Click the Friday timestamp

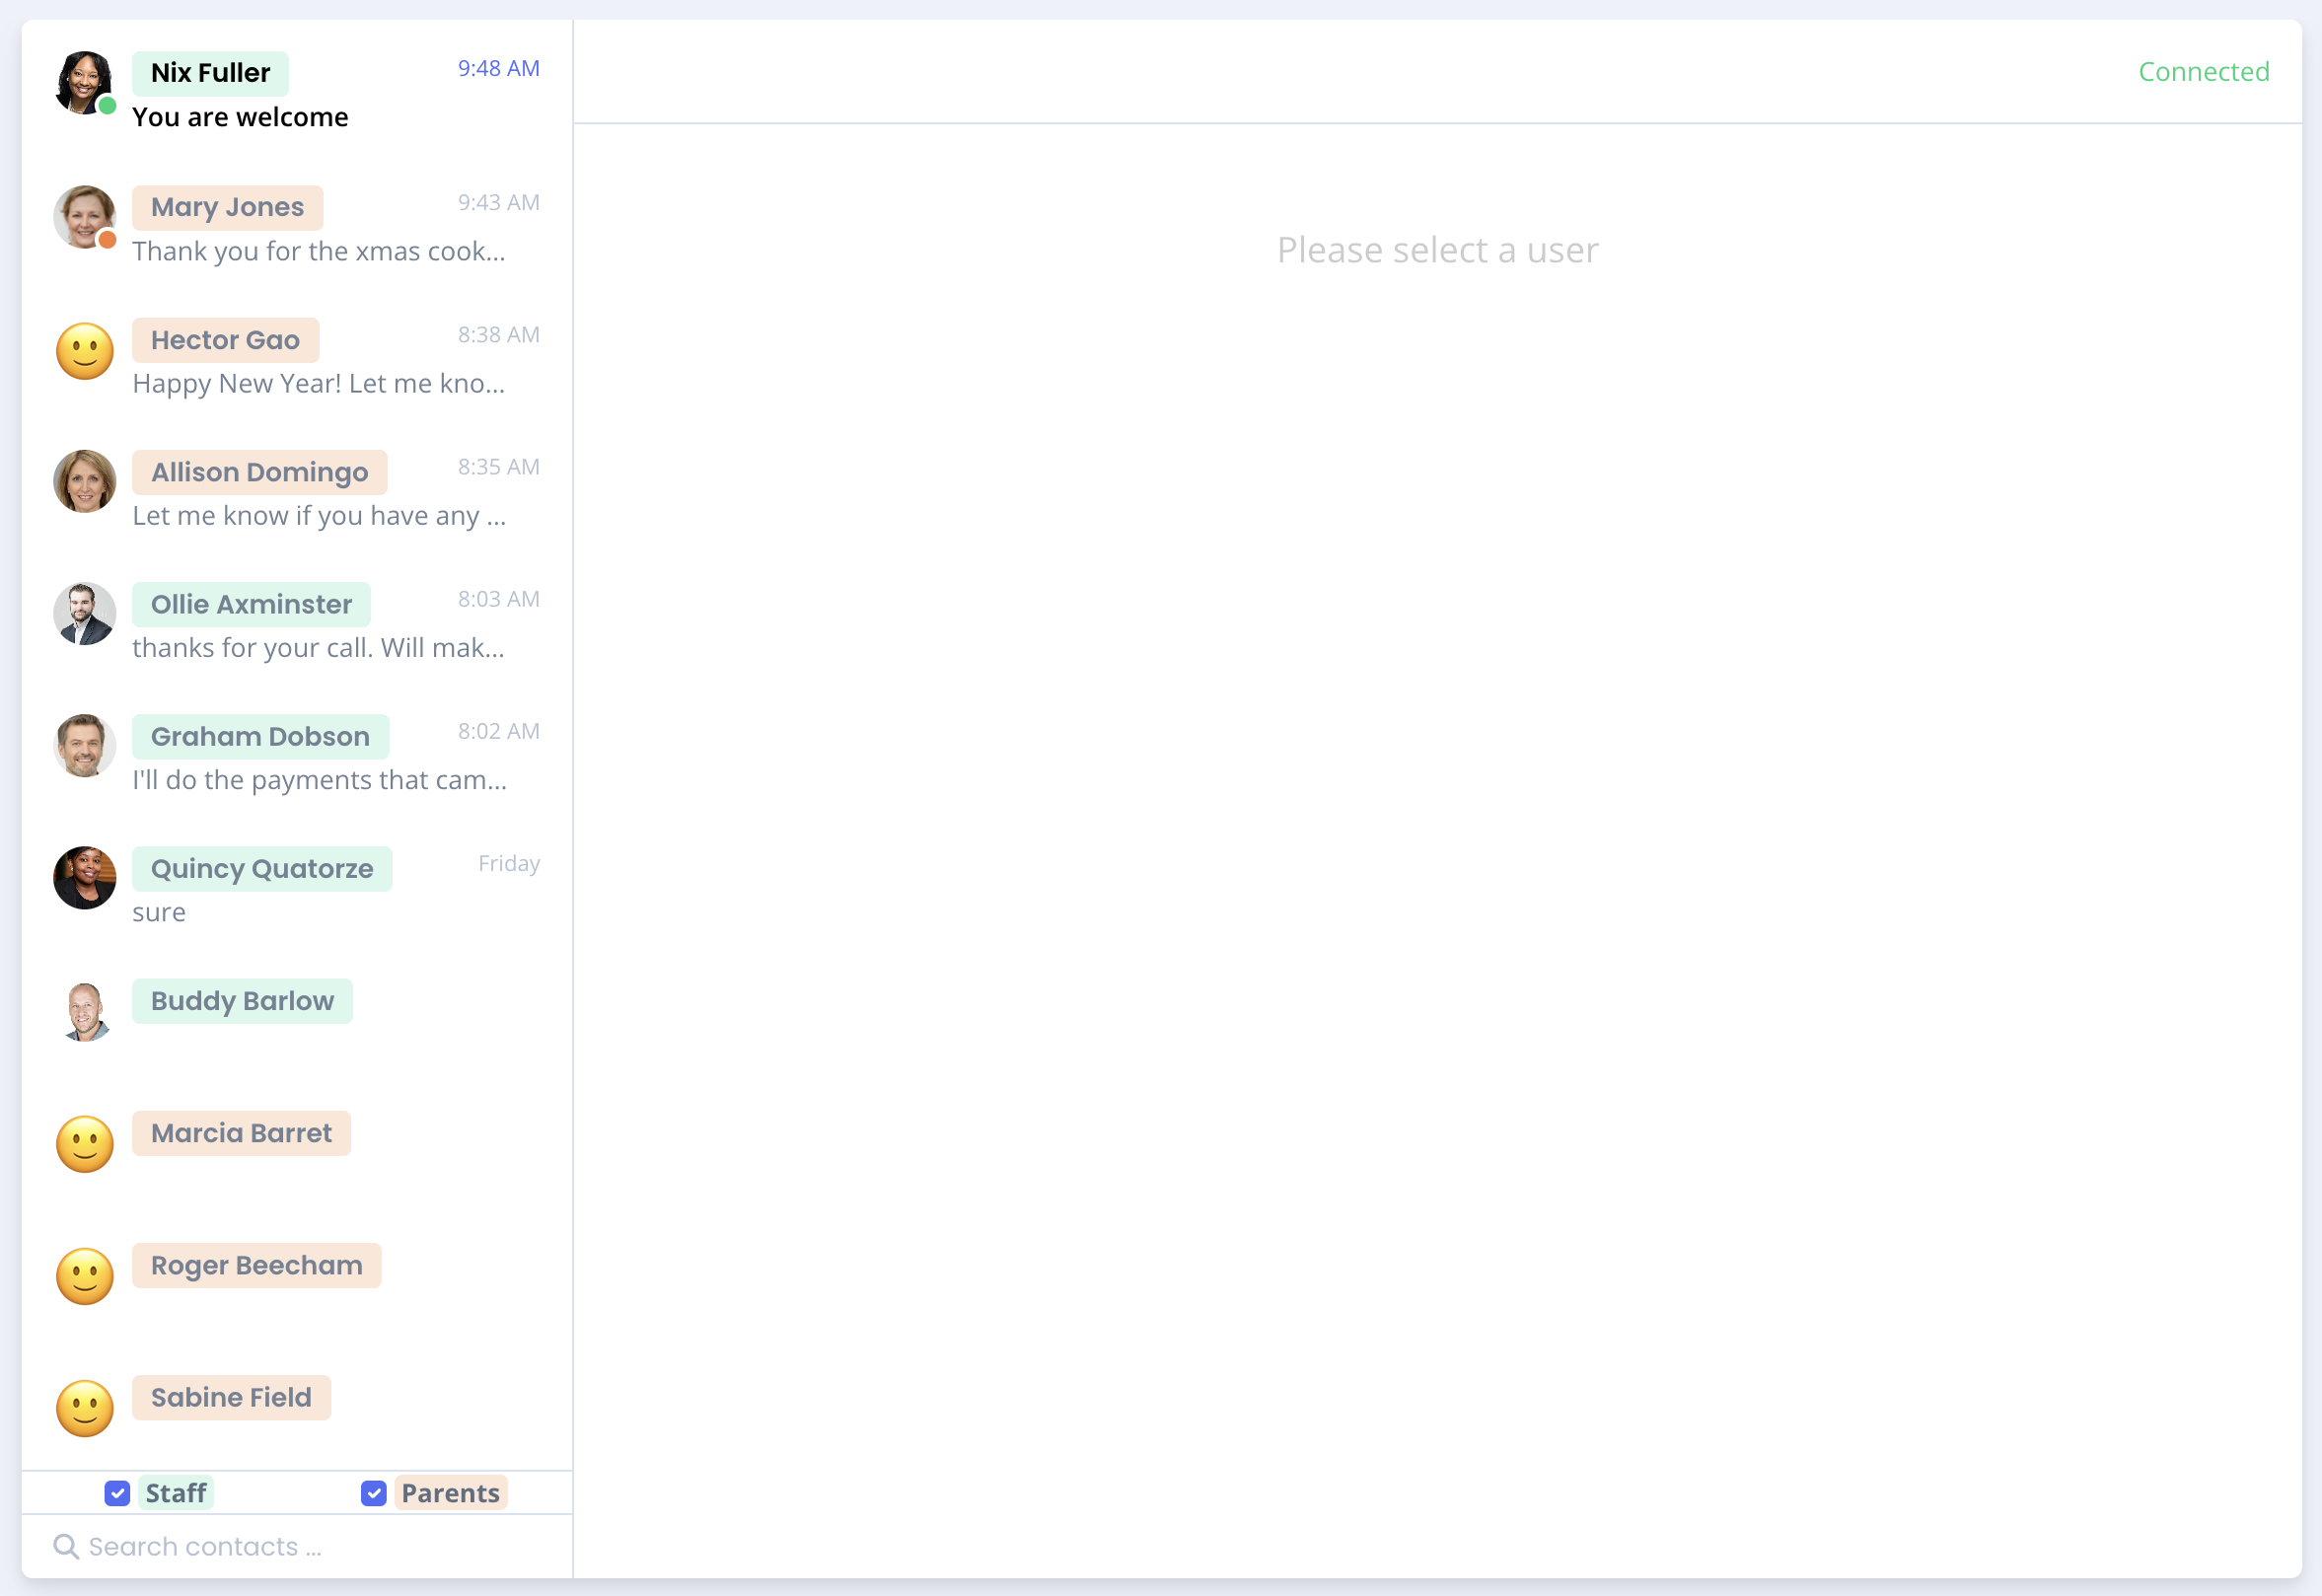(509, 863)
